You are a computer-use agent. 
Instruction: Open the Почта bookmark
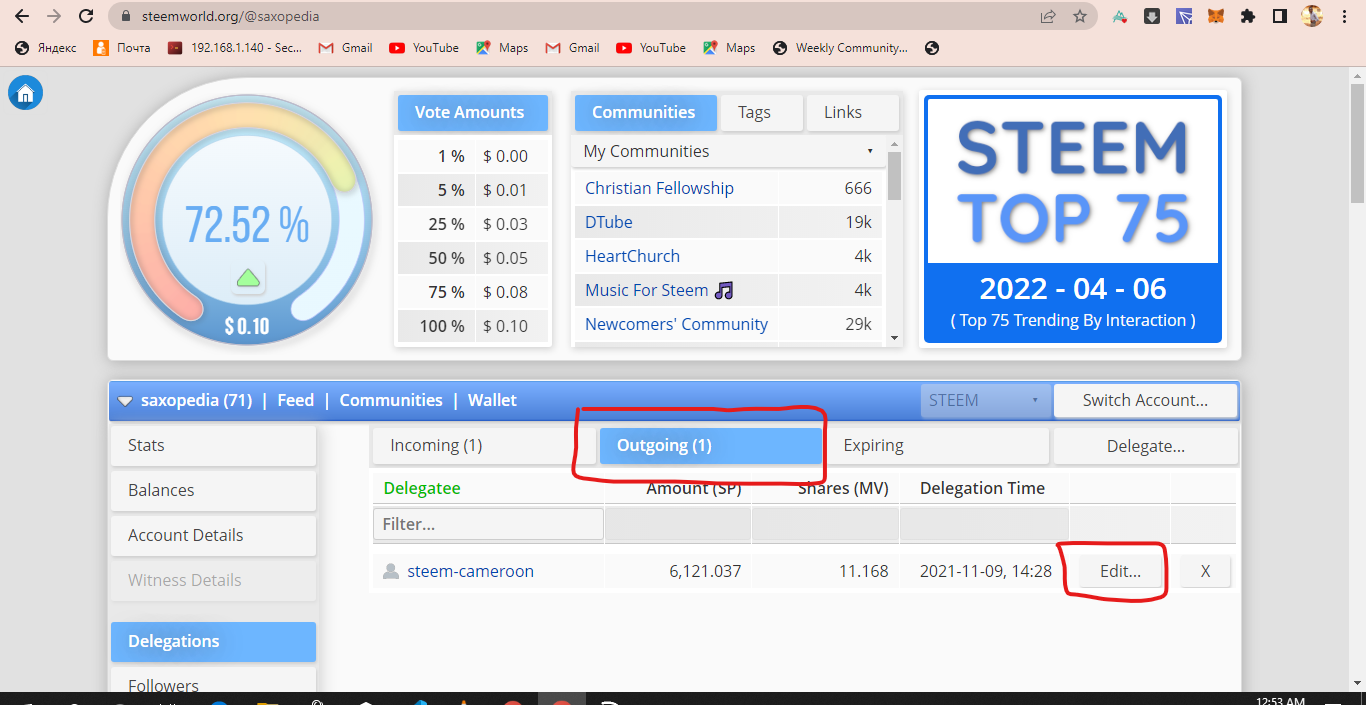(122, 47)
